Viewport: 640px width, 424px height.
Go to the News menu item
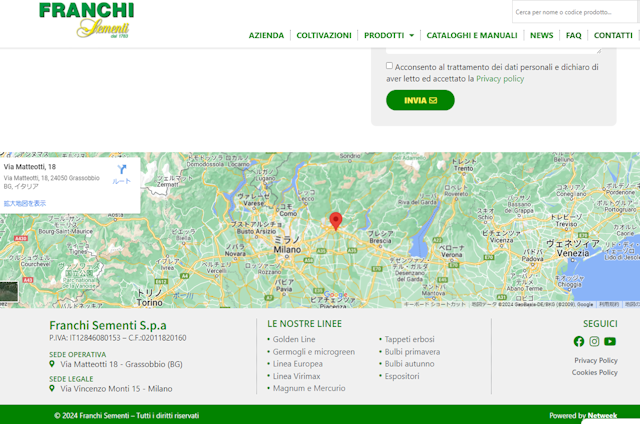[542, 36]
